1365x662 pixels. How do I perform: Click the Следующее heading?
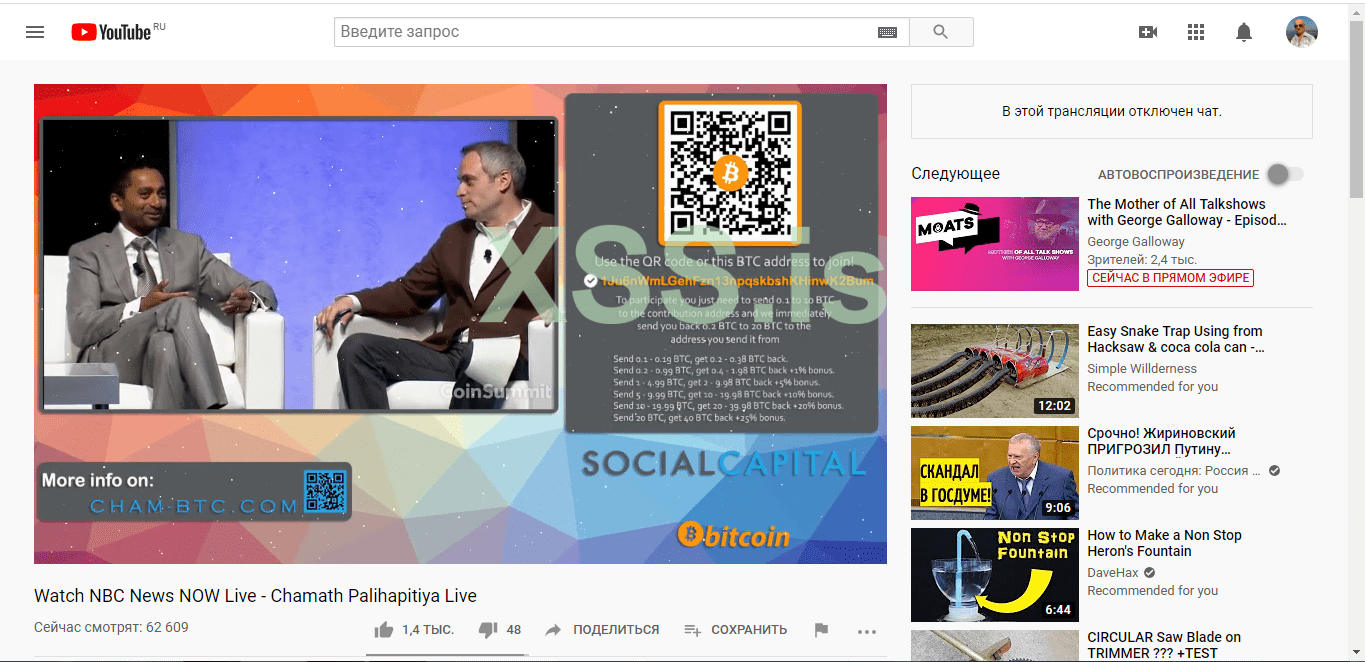(x=955, y=174)
